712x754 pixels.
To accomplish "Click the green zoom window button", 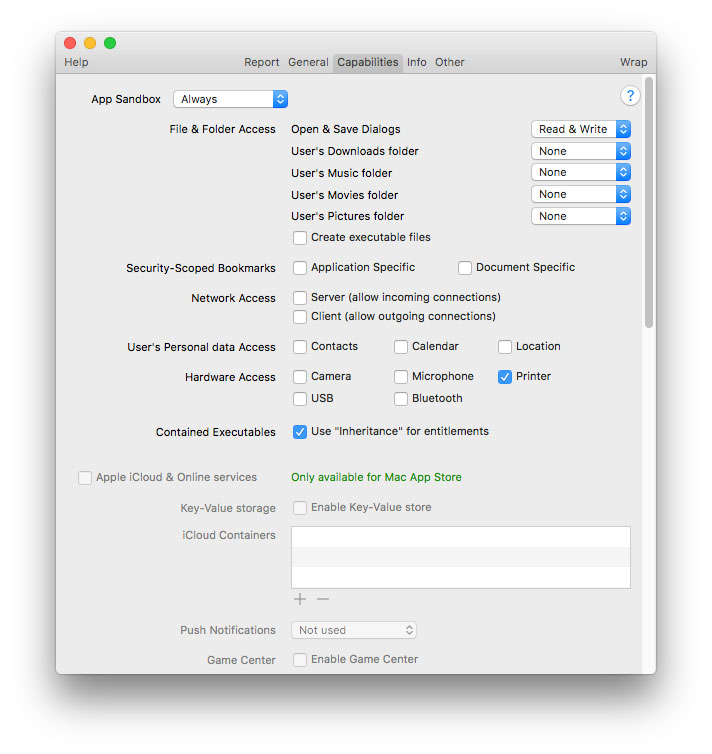I will click(110, 43).
